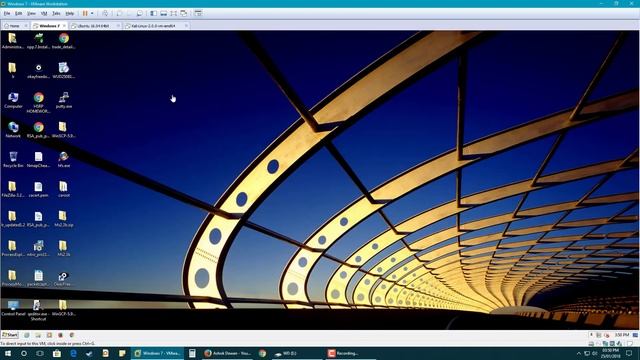Select the trade_details Chrome desktop icon
Screen dimensions: 640x360
click(64, 41)
